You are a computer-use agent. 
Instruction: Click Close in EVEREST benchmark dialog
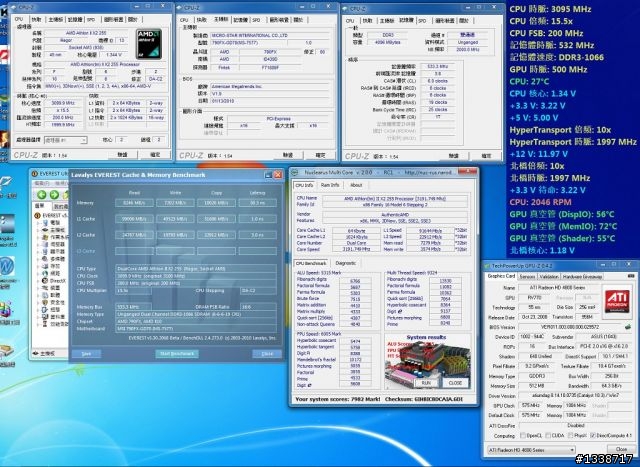267,354
